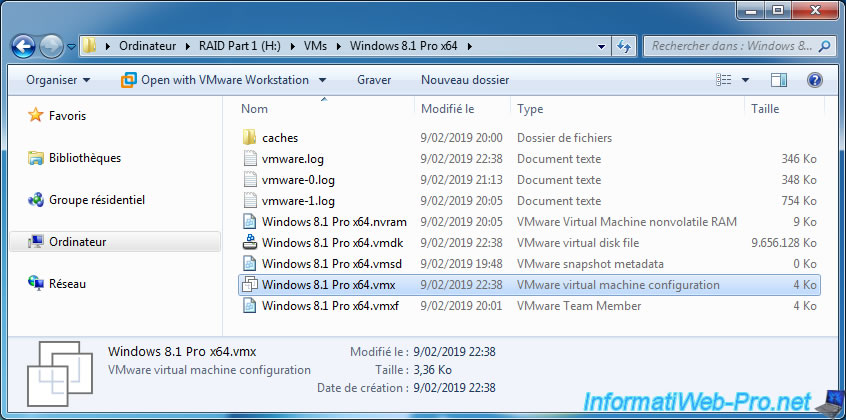Open the Organiser menu
This screenshot has width=846, height=420.
tap(58, 80)
